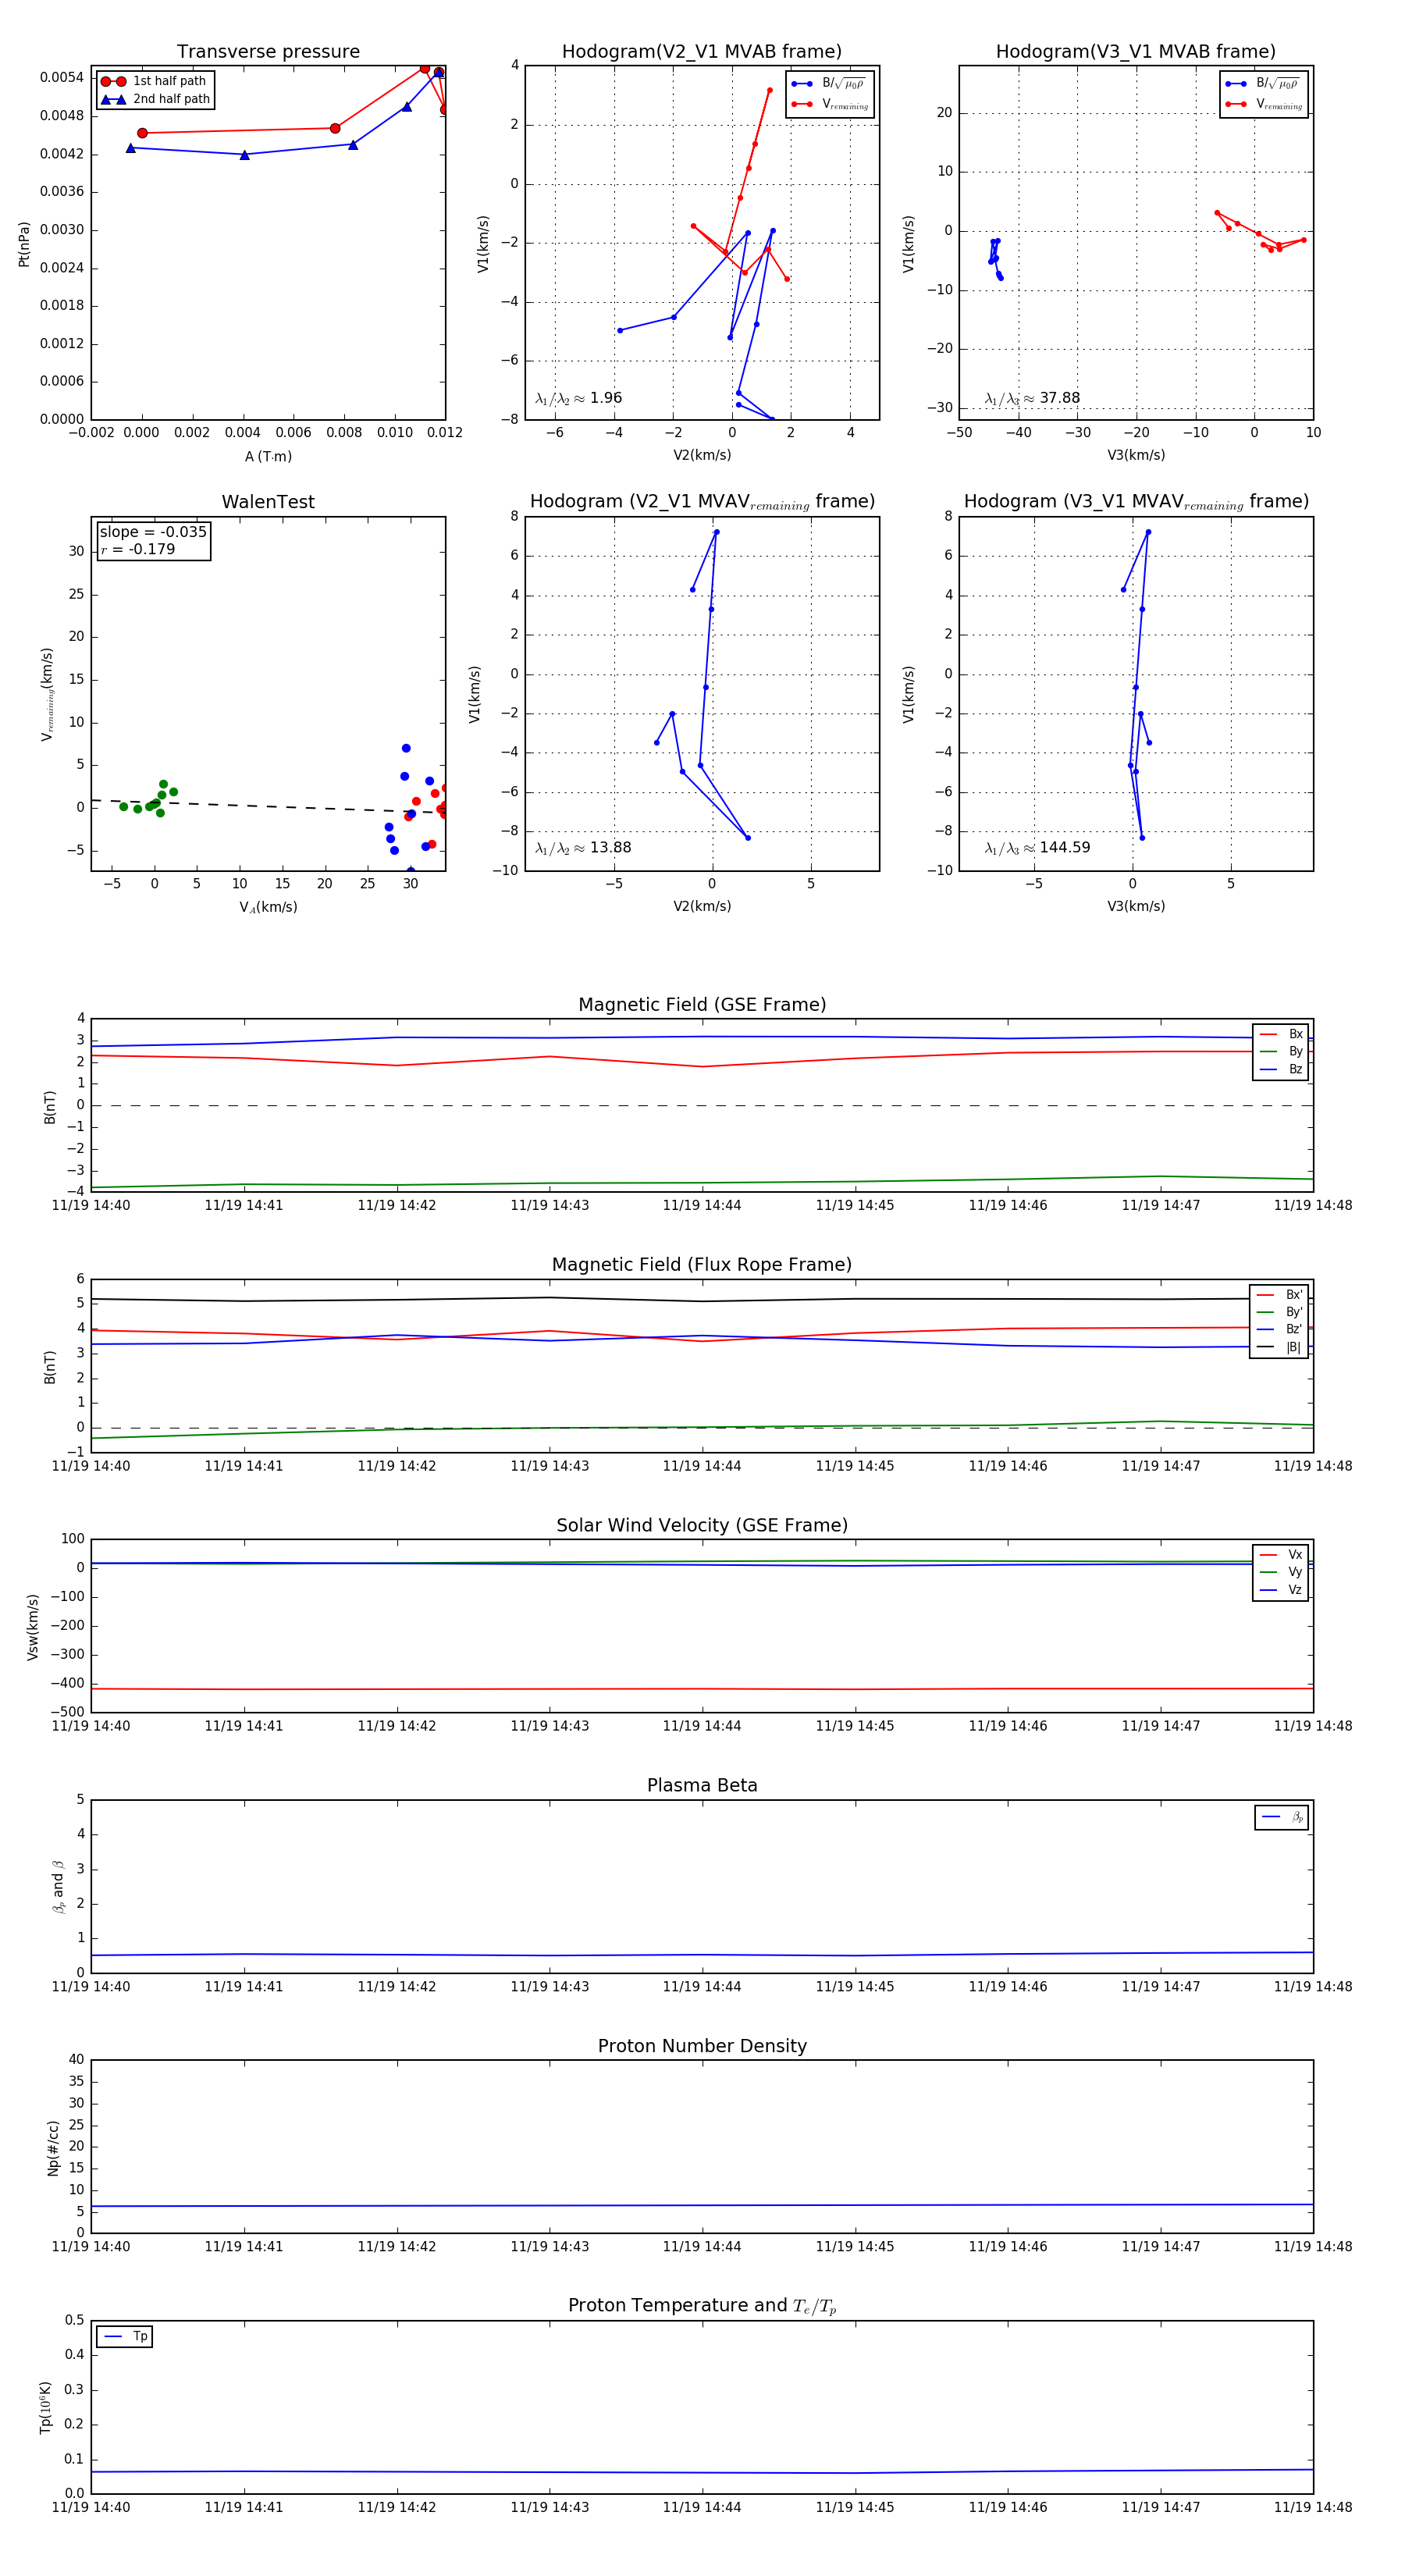Click the 'Hodogram(V3_V1 MVAB frame)' title
Viewport: 1405px width, 2576px height.
(x=1135, y=52)
